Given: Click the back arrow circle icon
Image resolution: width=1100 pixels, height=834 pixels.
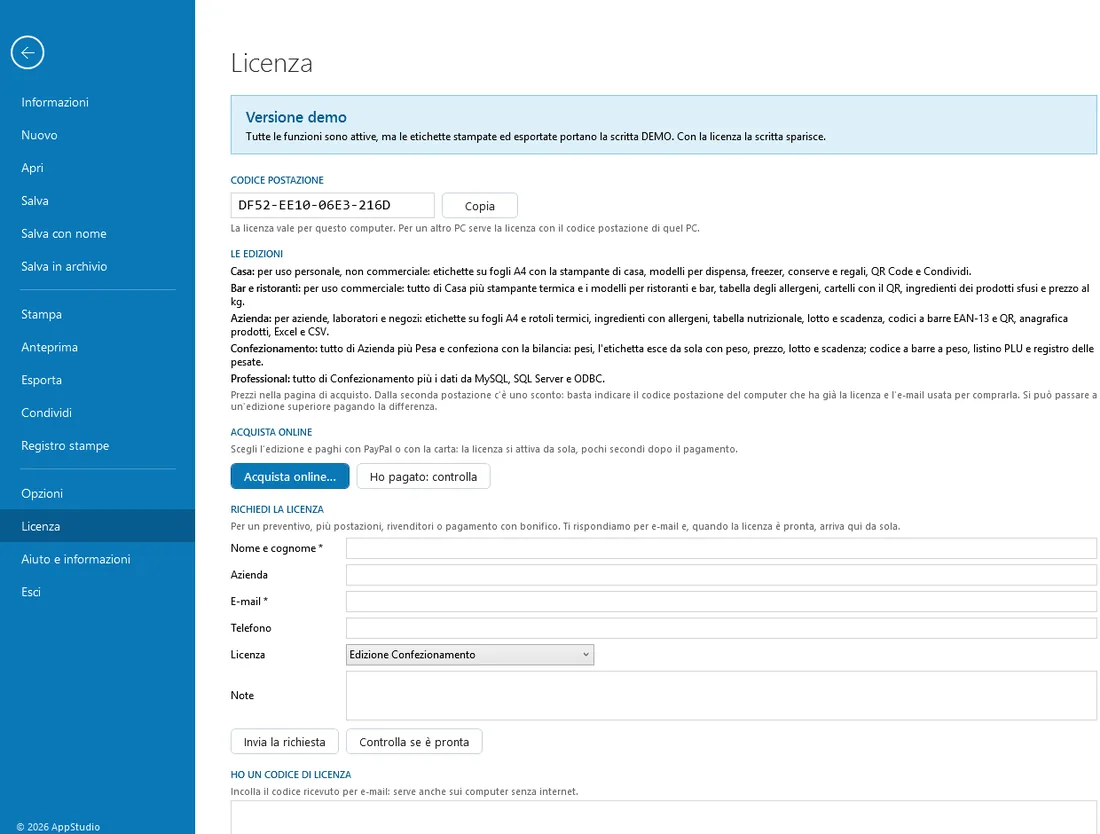Looking at the screenshot, I should (x=27, y=53).
